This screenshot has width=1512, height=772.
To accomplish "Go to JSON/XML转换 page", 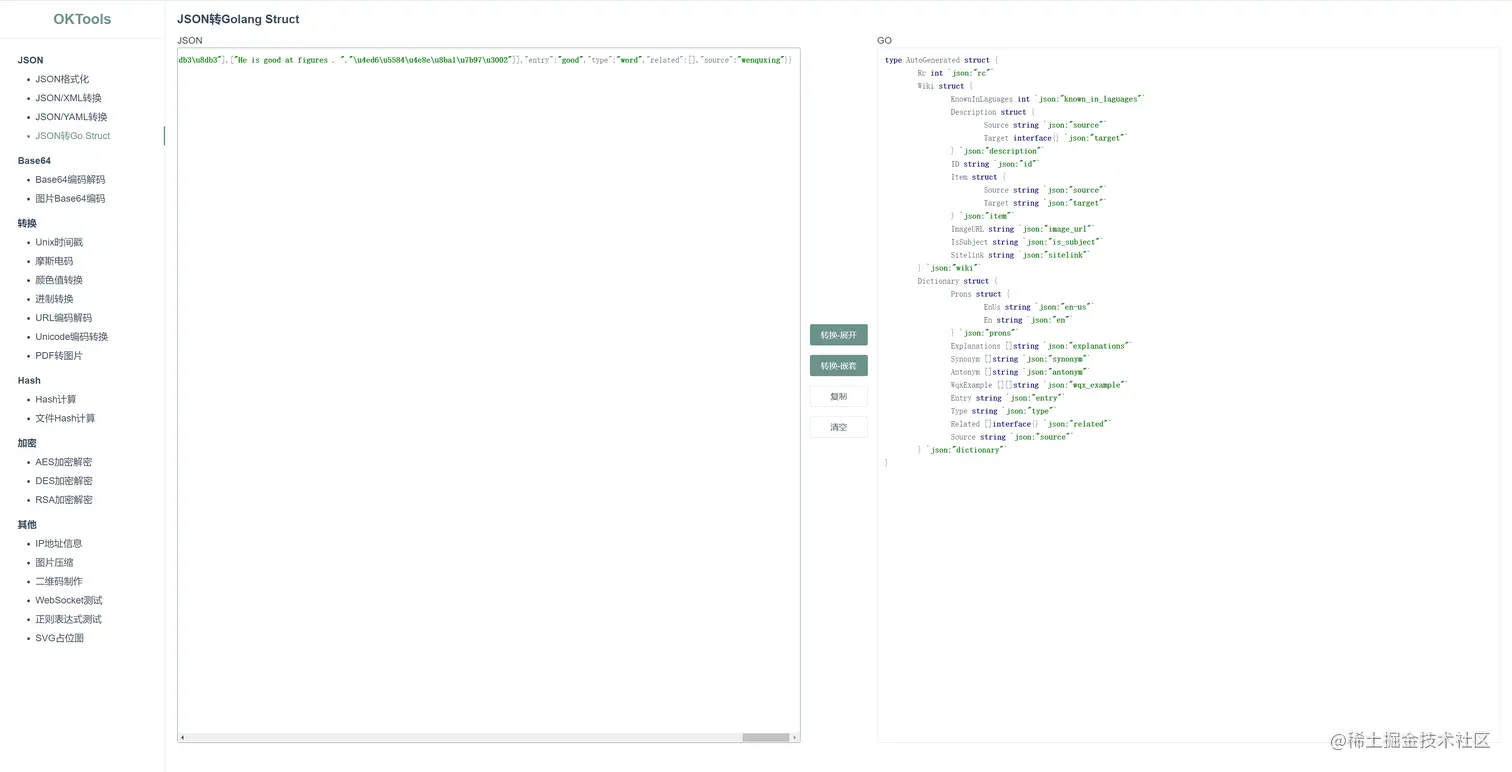I will pos(68,98).
